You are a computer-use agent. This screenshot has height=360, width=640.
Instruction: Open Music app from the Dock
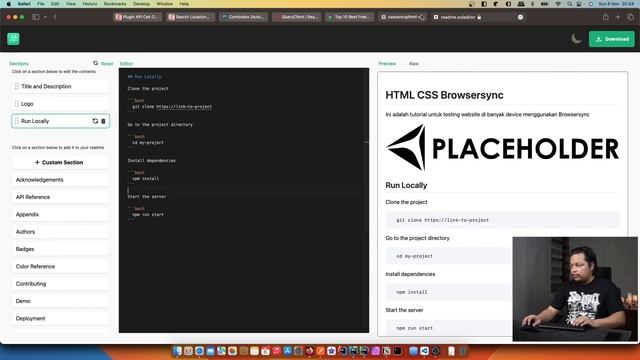click(x=276, y=351)
